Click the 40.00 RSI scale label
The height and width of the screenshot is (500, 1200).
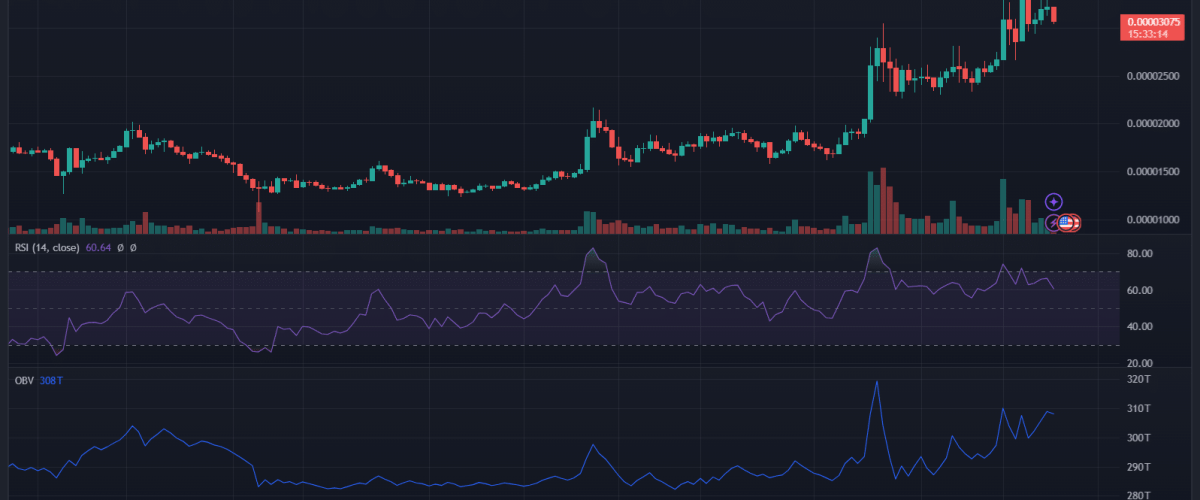[1139, 327]
